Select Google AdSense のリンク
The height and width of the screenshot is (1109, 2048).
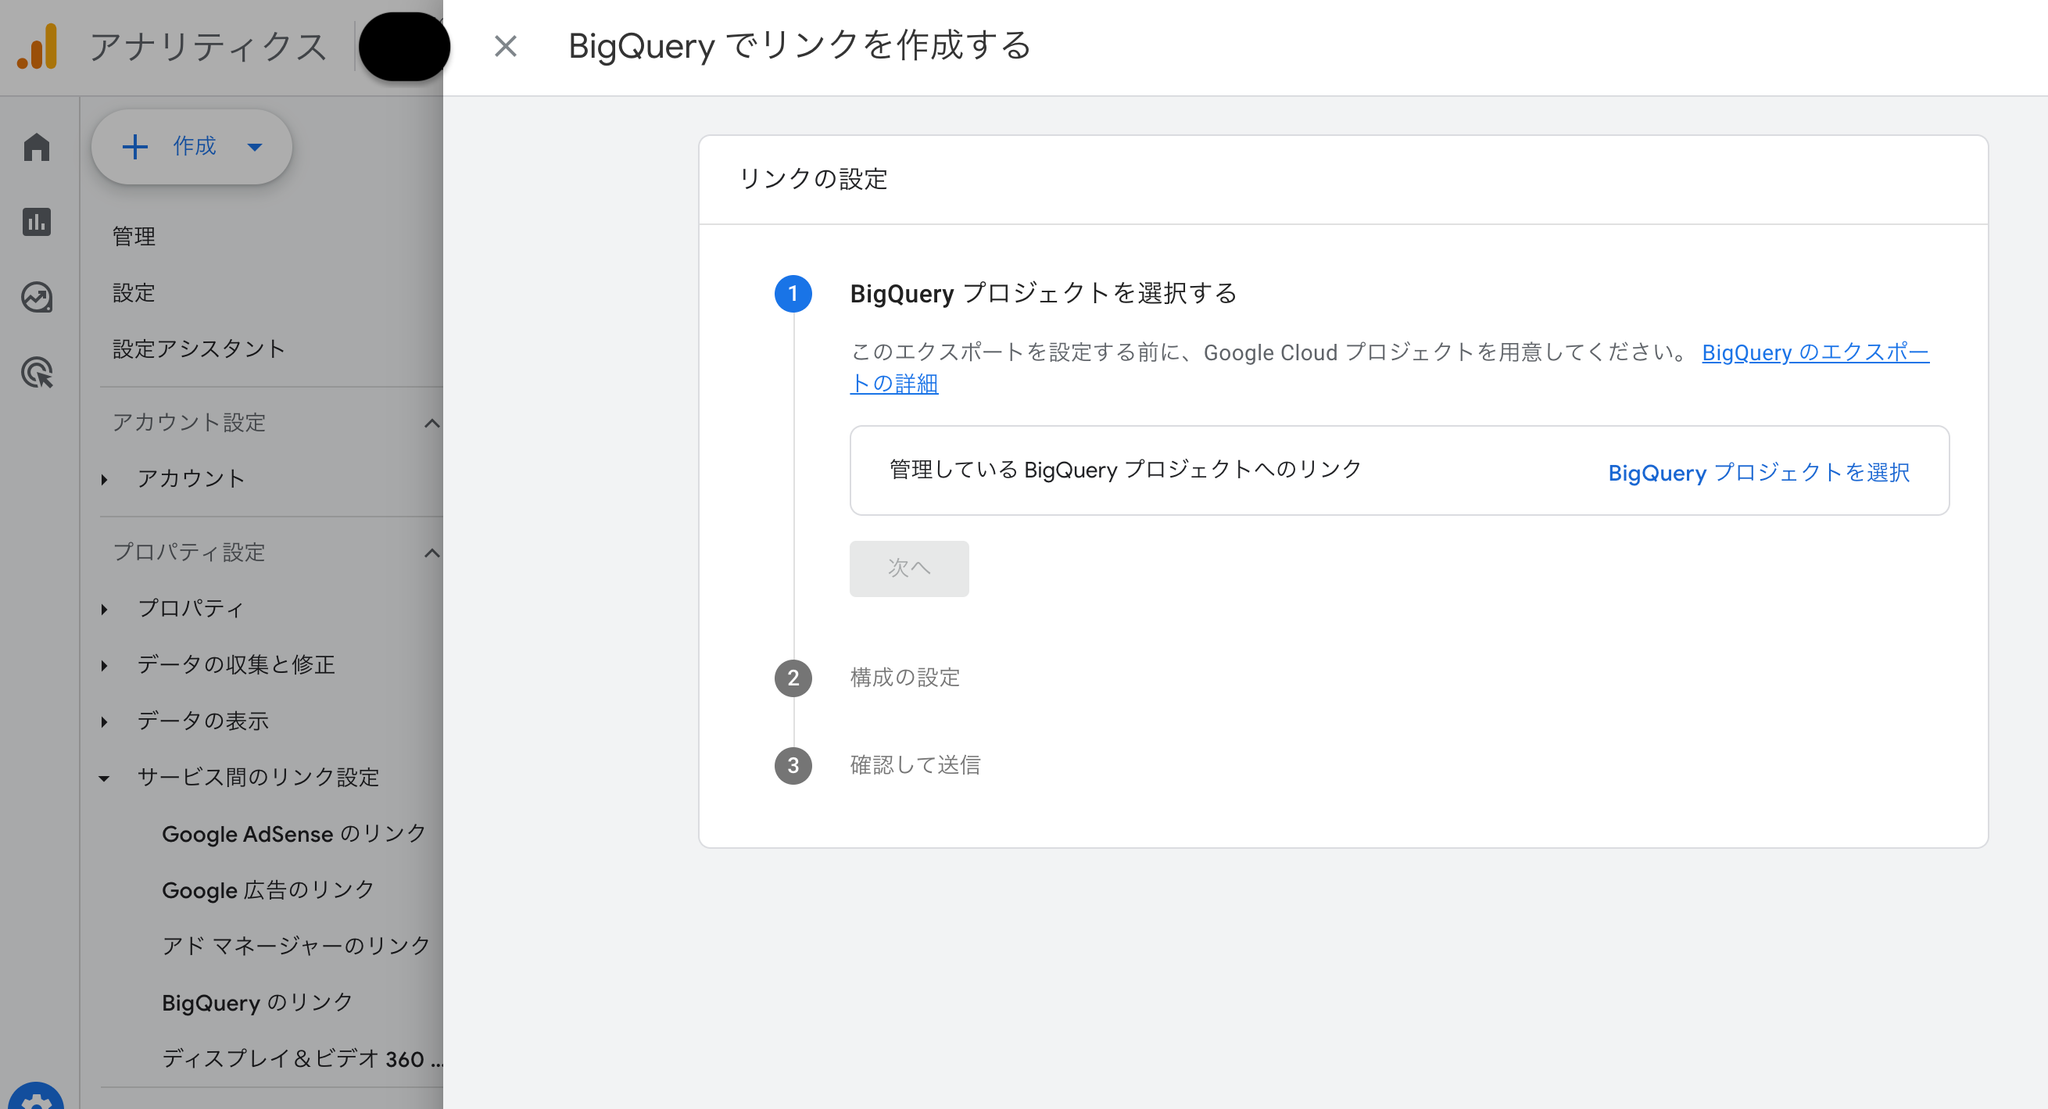(294, 833)
